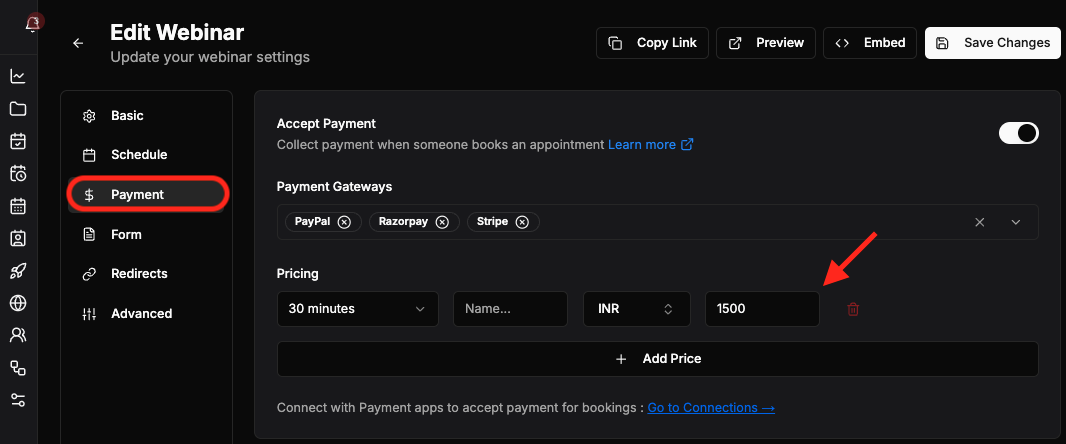Click the price Name input field
1066x444 pixels.
tap(511, 309)
